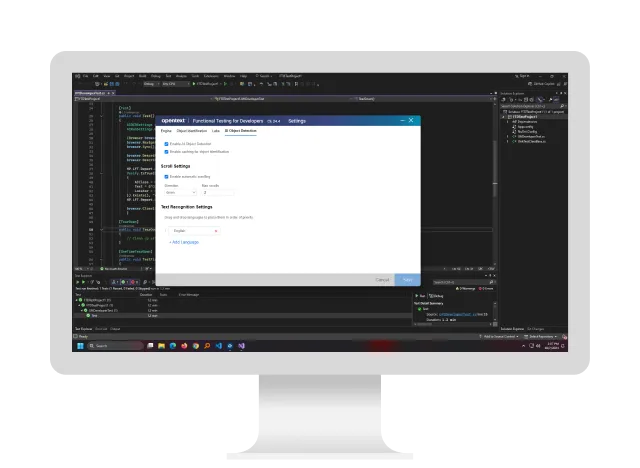Click the Visual Studio search box
This screenshot has height=468, width=640.
pyautogui.click(x=264, y=76)
